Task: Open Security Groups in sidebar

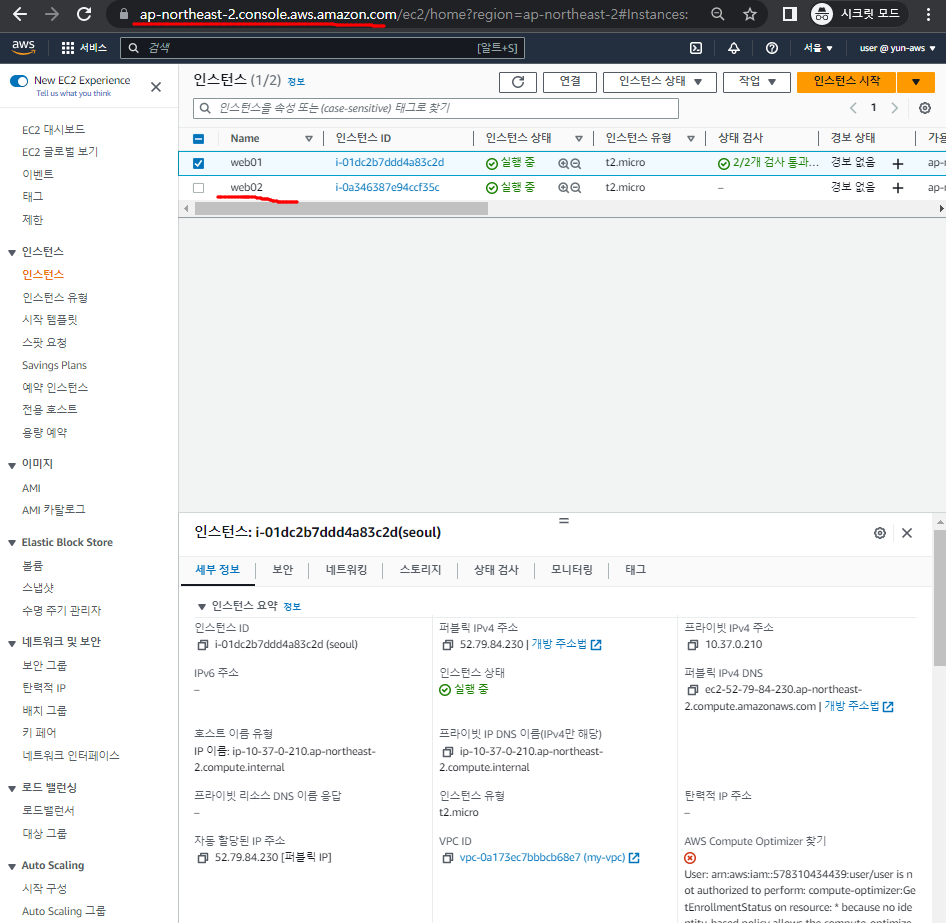Action: coord(44,665)
